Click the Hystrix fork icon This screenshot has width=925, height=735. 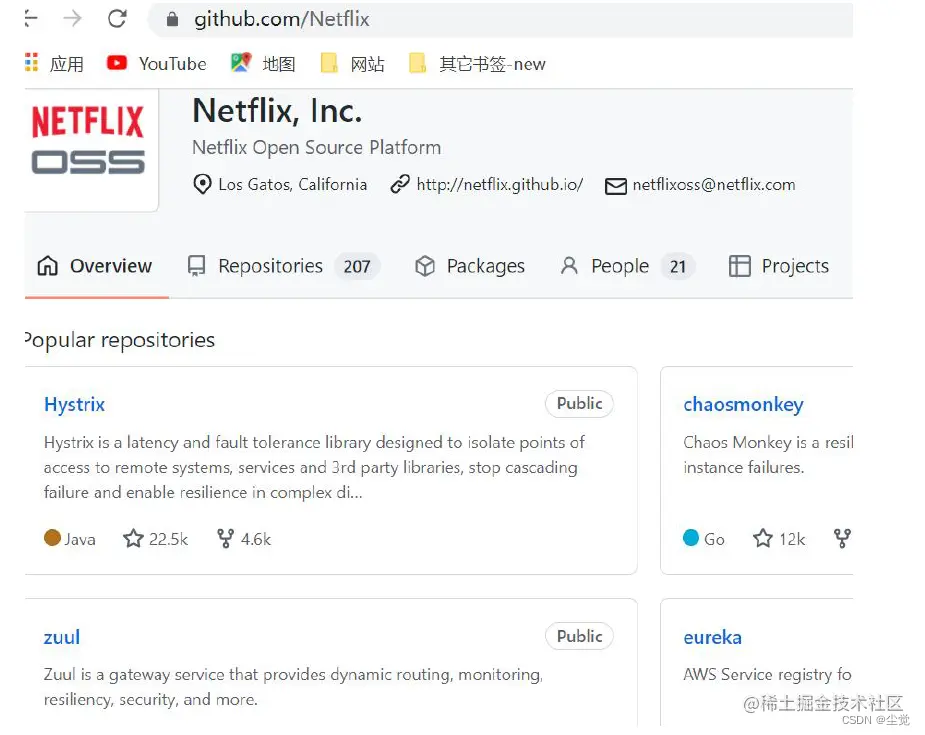(x=225, y=539)
